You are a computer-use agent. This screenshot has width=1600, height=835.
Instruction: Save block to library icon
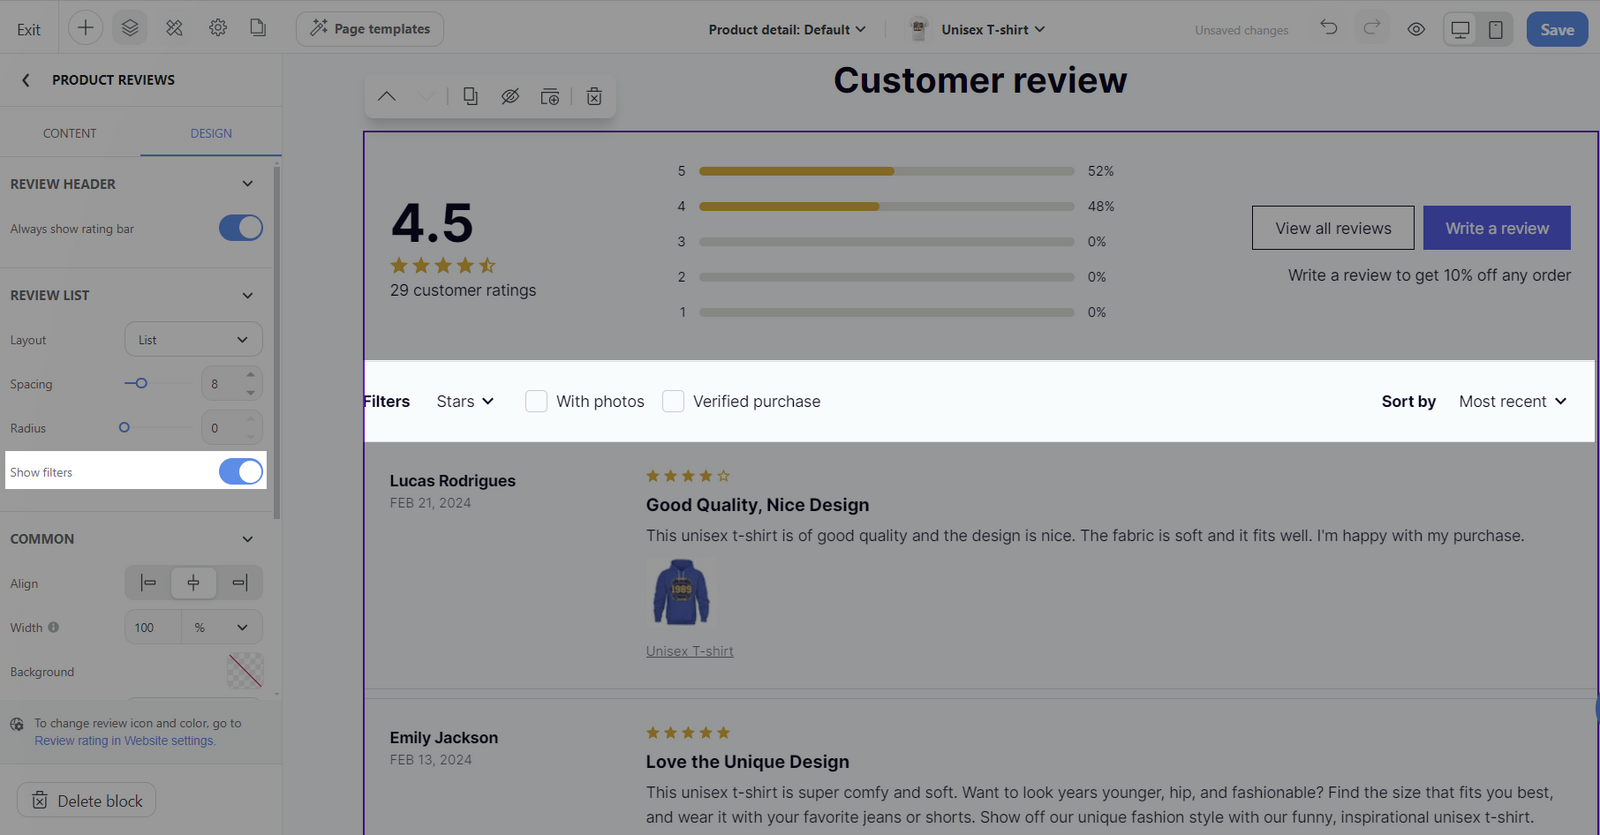(x=550, y=96)
